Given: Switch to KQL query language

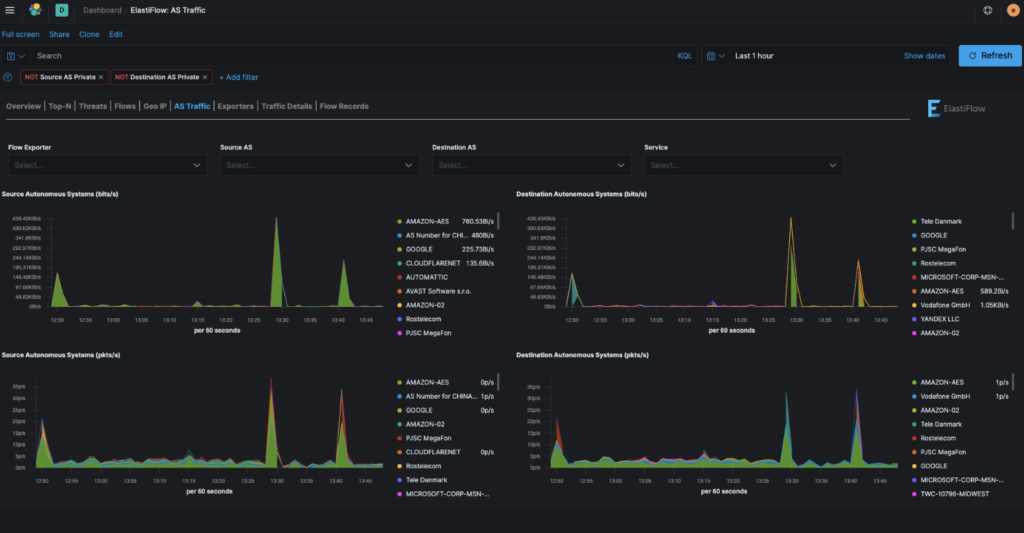Looking at the screenshot, I should (684, 56).
